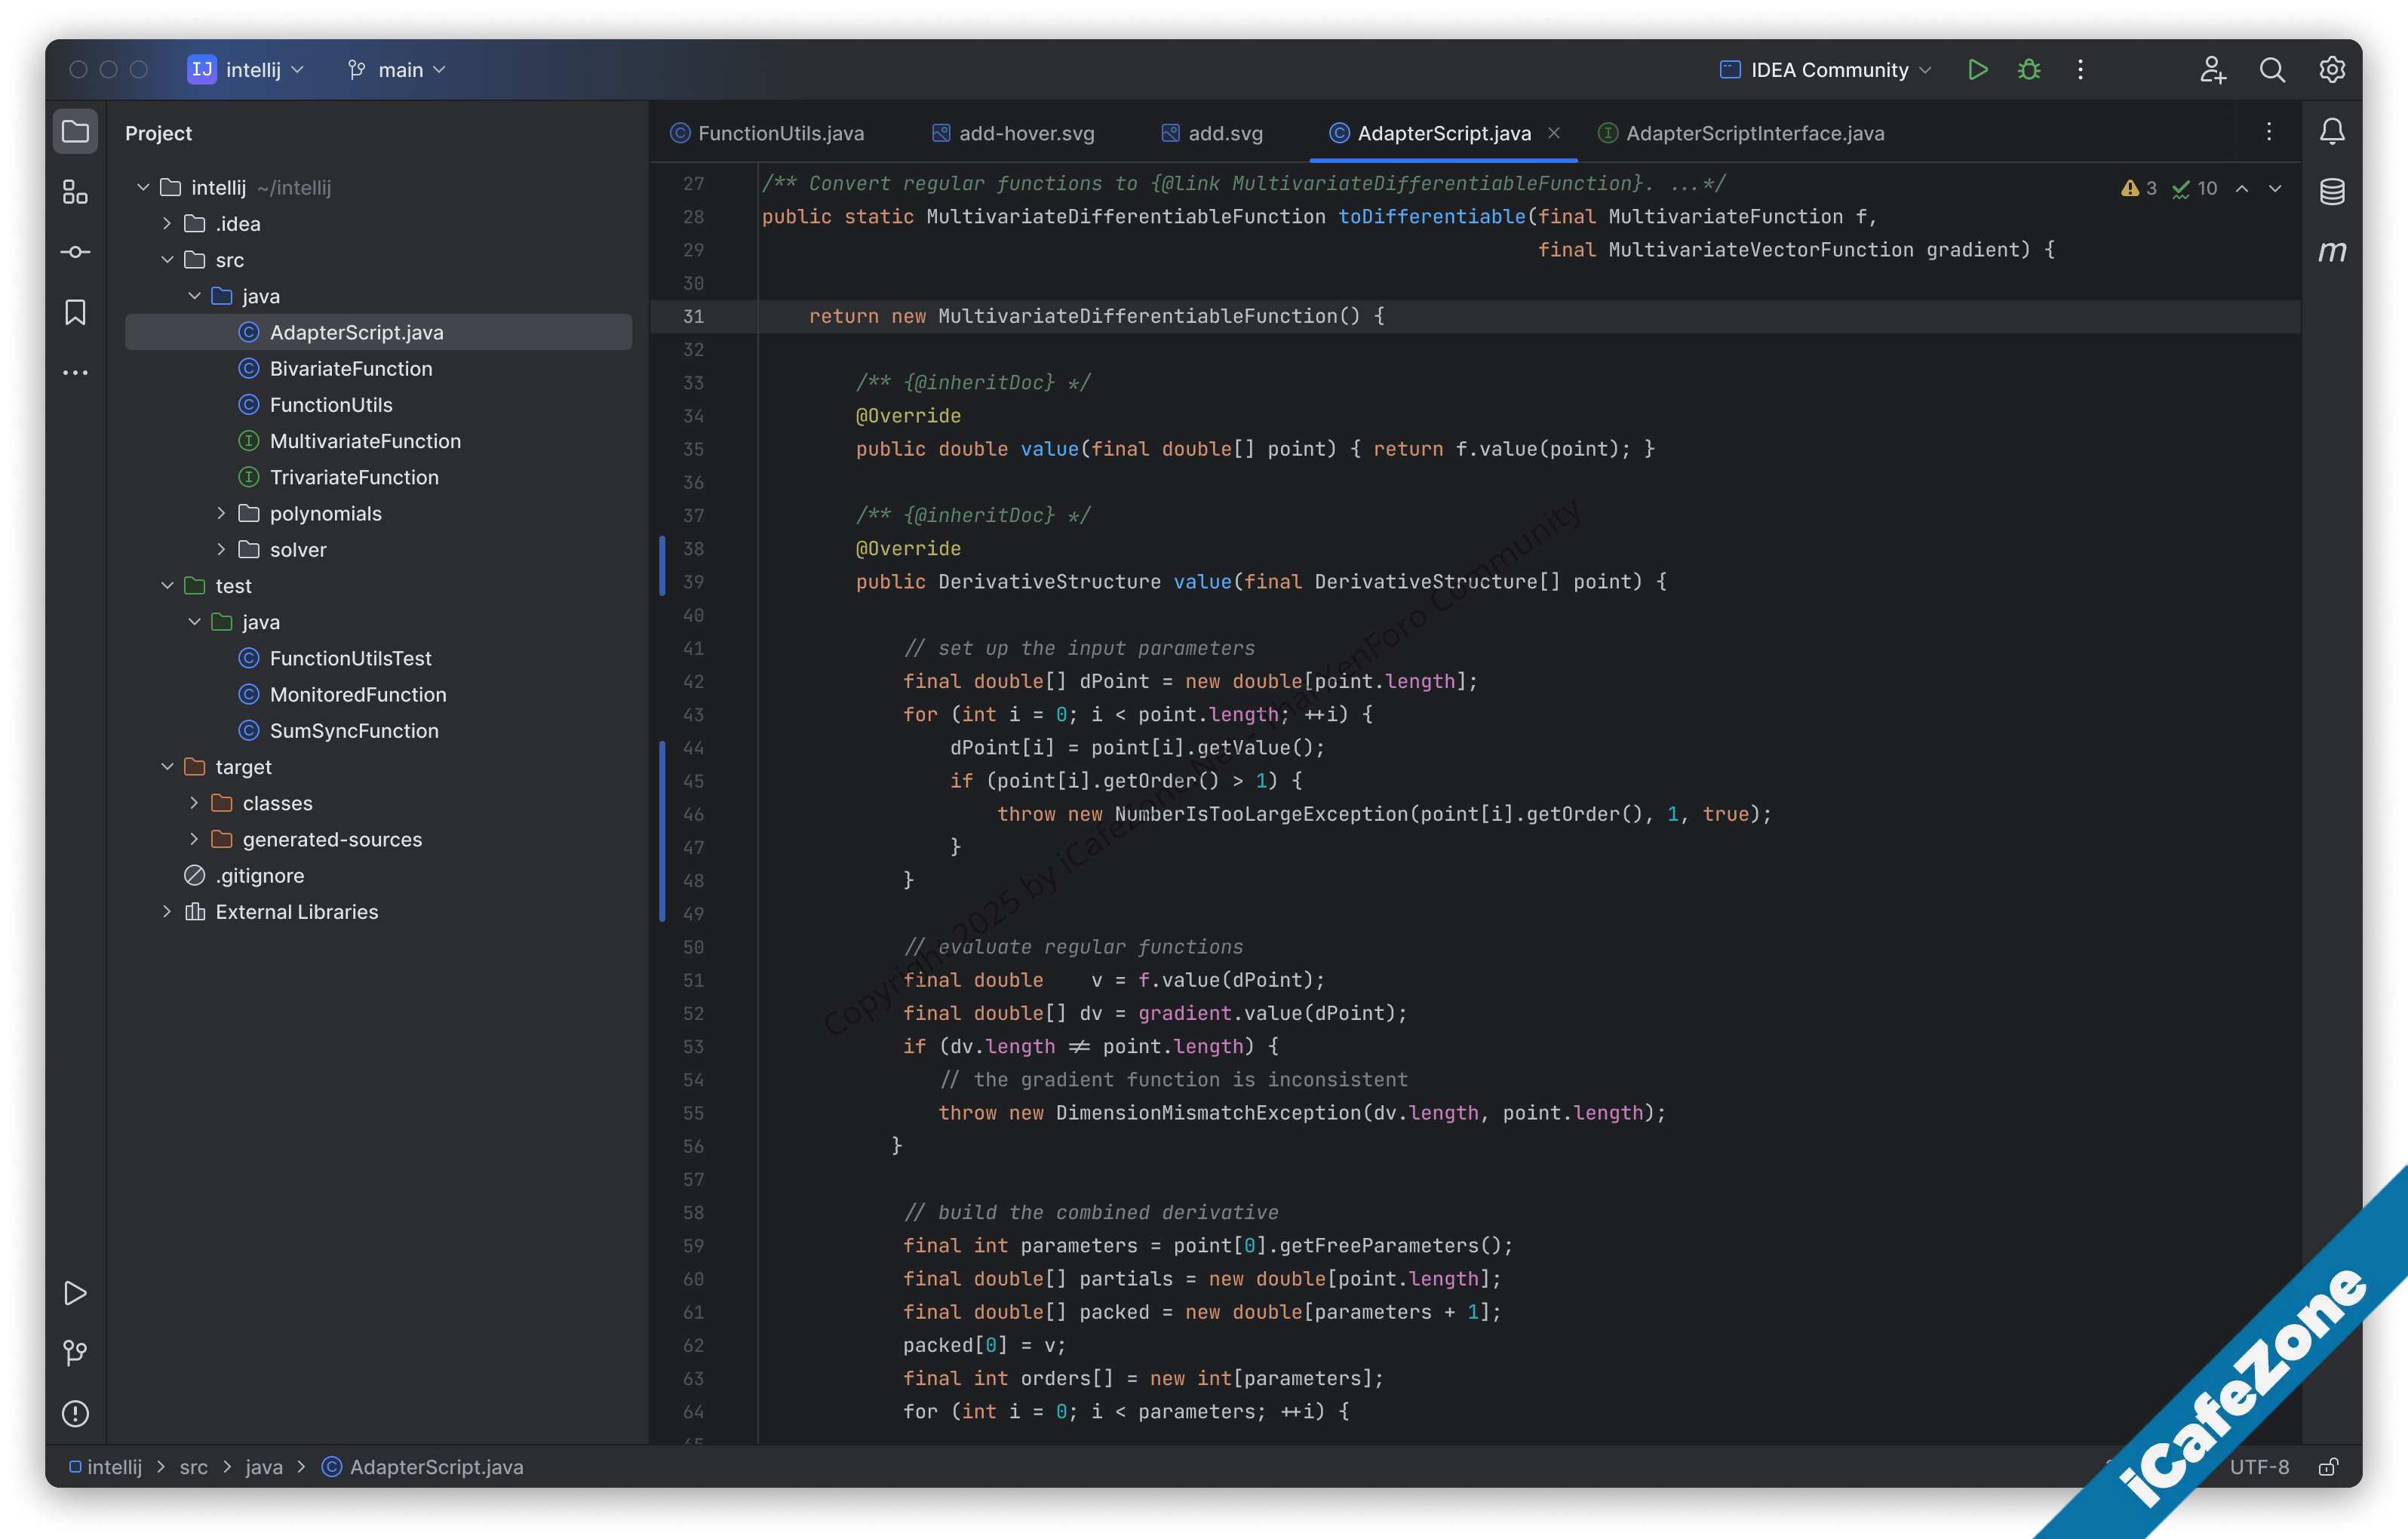Expand the classes folder
Viewport: 2408px width, 1539px height.
(x=194, y=803)
